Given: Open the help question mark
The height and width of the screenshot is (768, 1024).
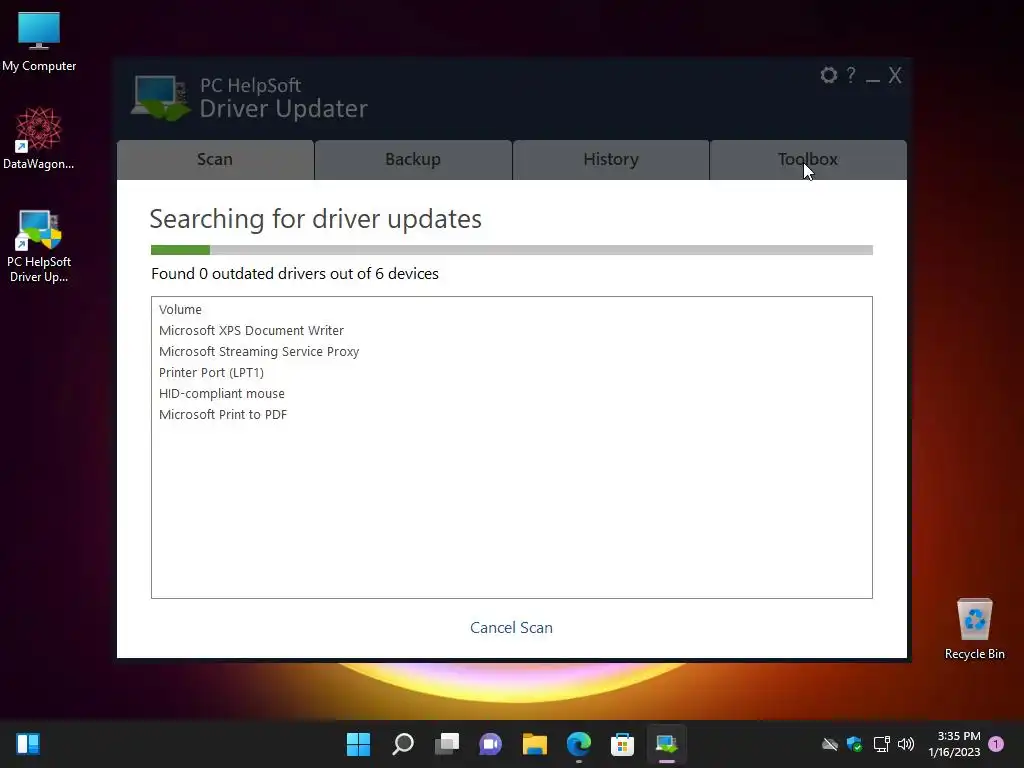Looking at the screenshot, I should (851, 75).
